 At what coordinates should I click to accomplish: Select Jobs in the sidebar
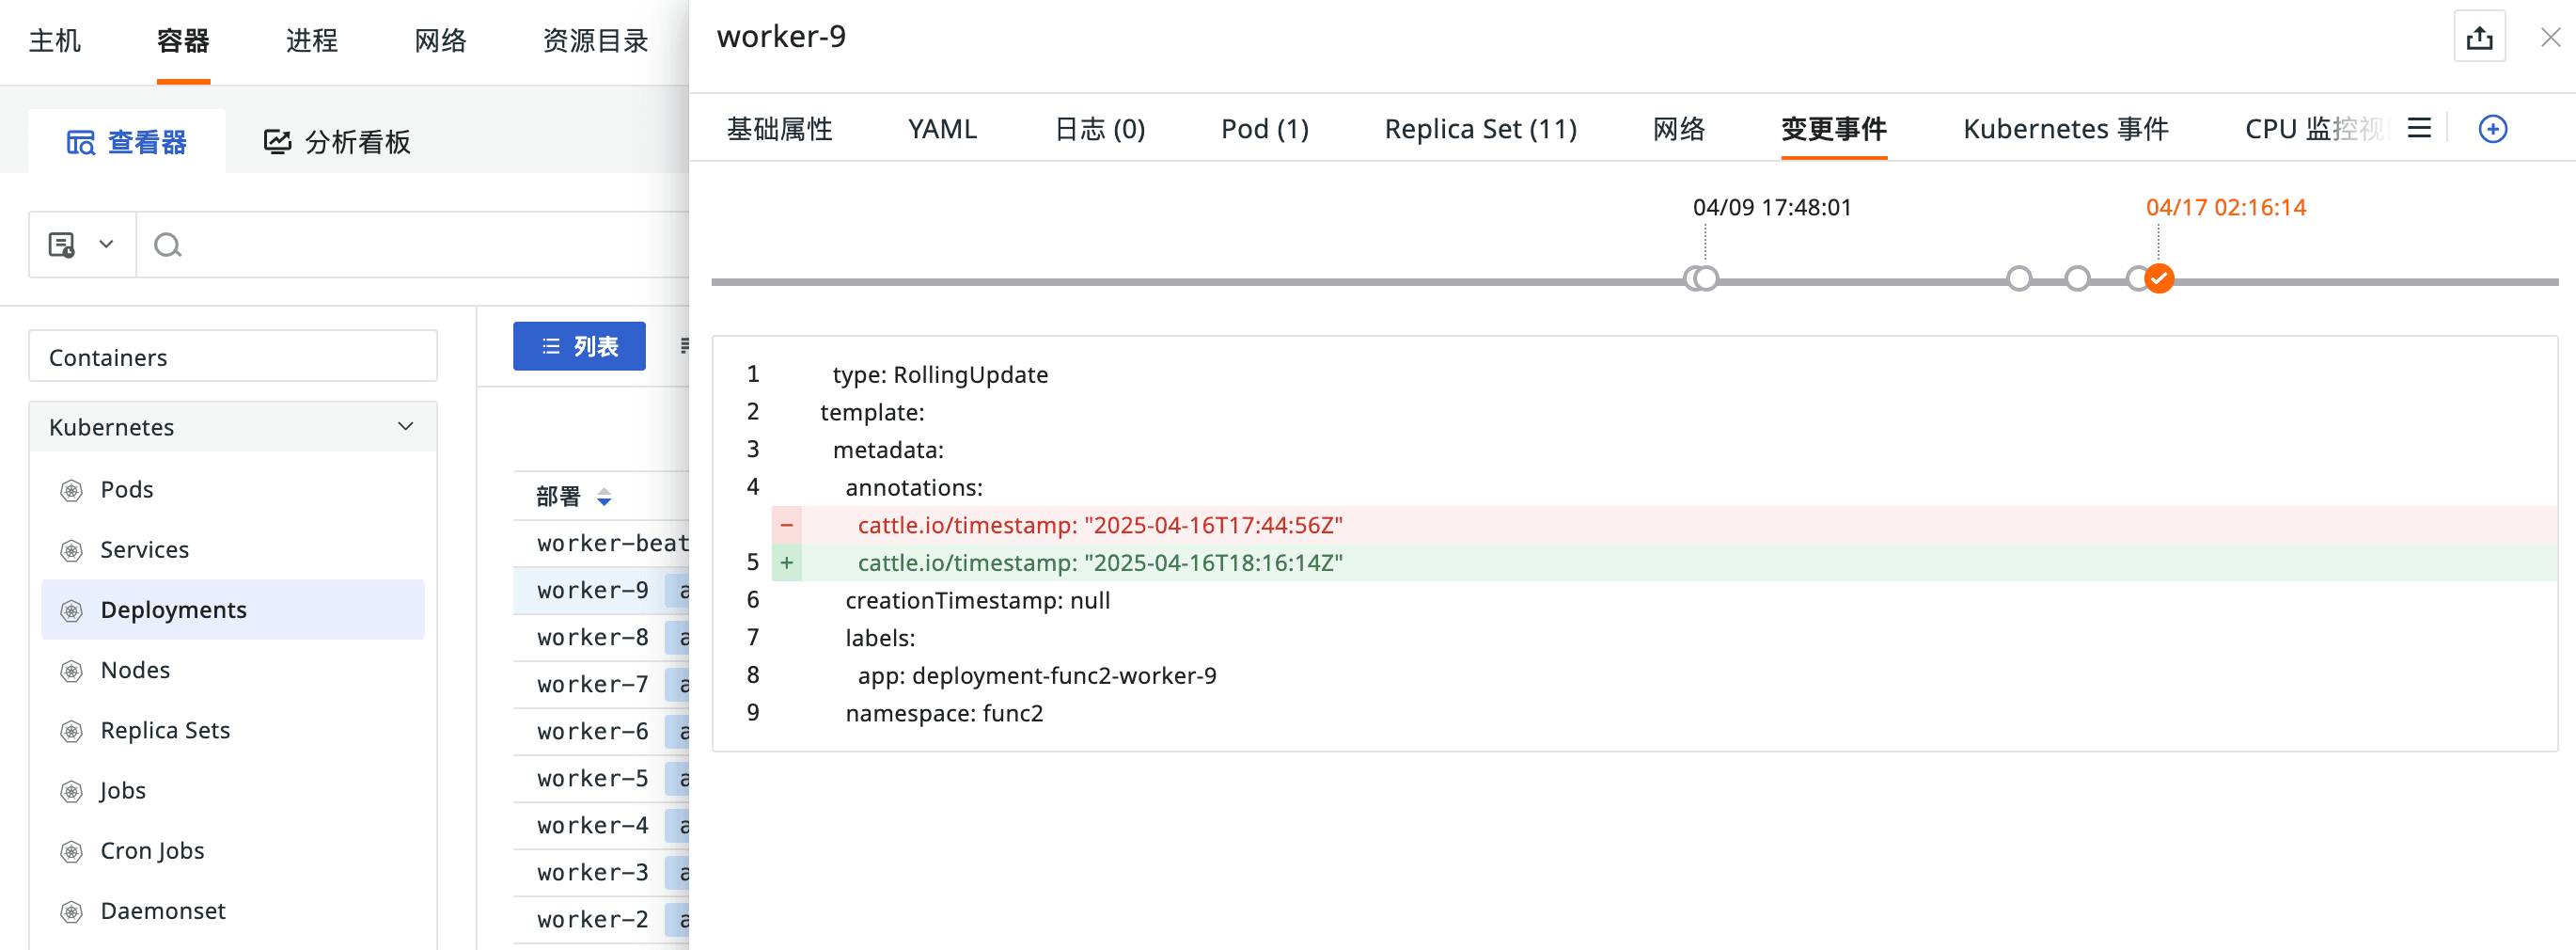pos(123,791)
